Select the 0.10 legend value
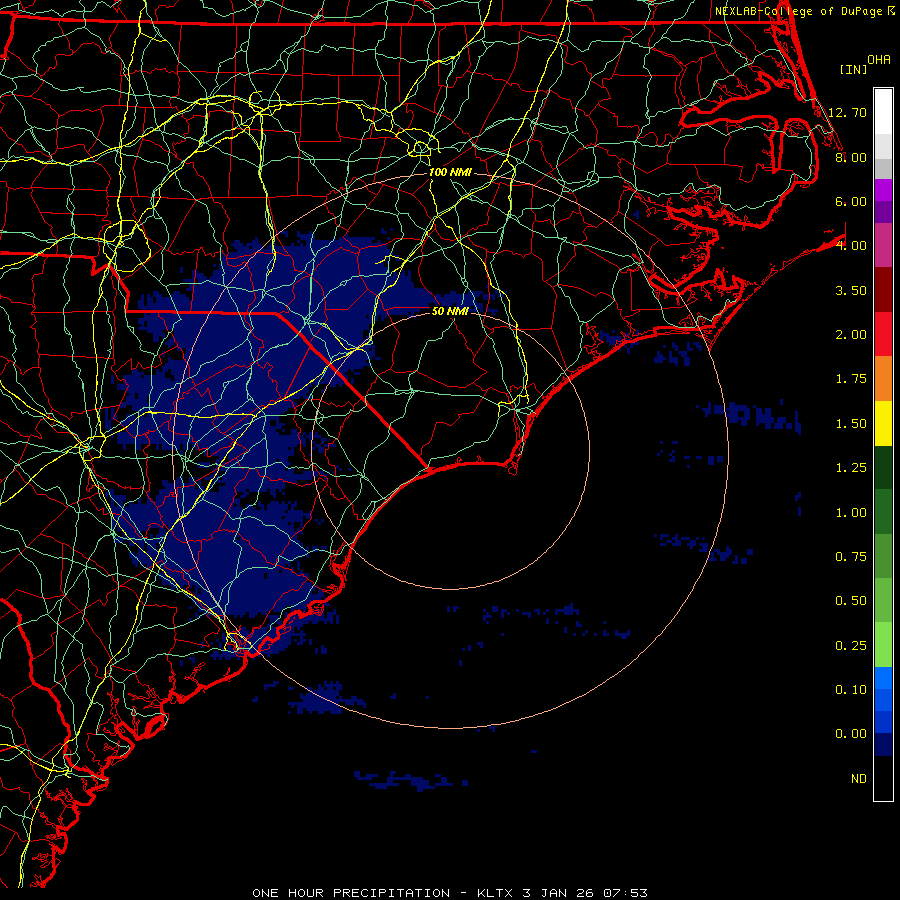This screenshot has width=900, height=900. (851, 690)
